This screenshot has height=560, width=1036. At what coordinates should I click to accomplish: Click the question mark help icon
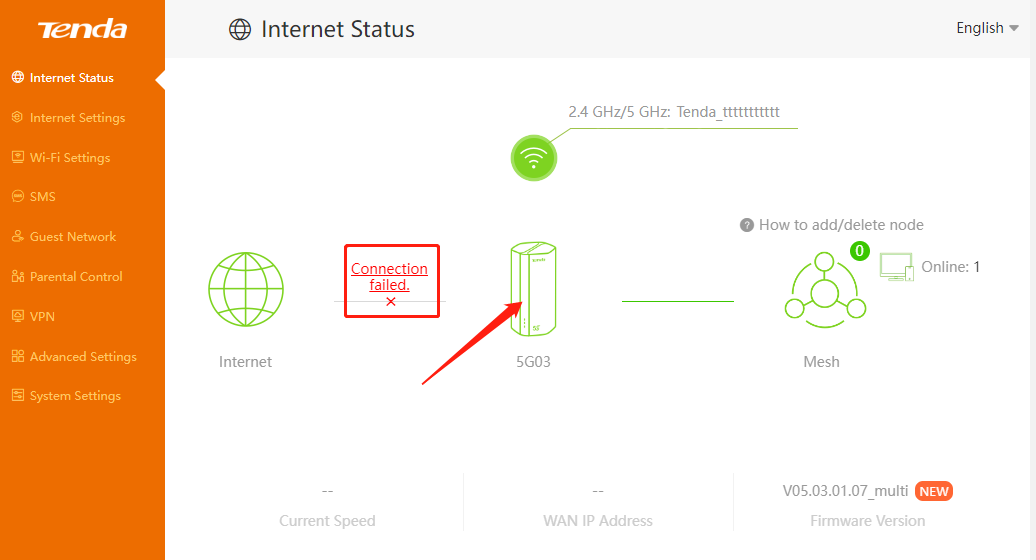(x=746, y=225)
